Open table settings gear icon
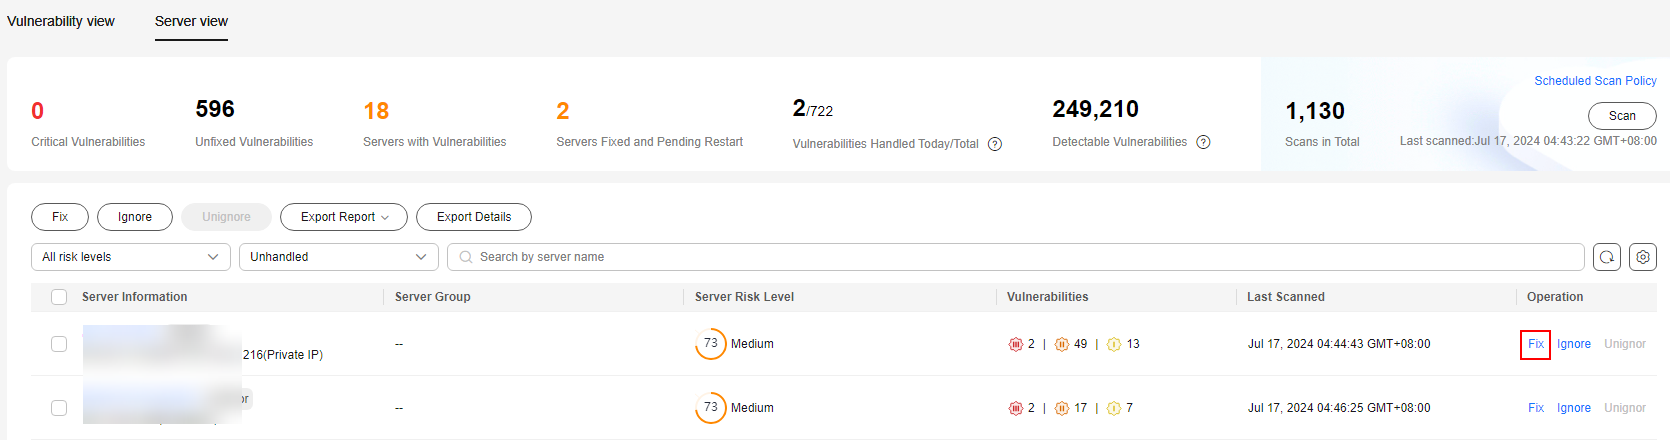This screenshot has height=440, width=1670. 1643,257
